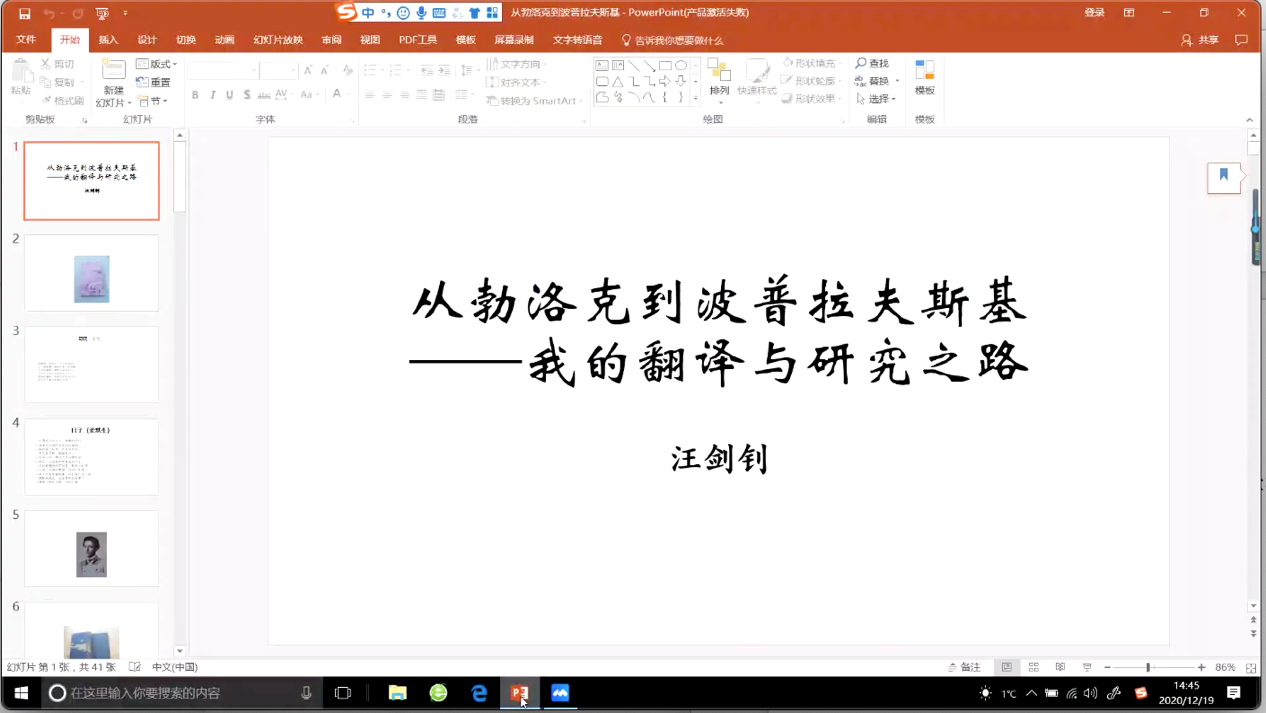Click the zoom slider handle
Viewport: 1266px width, 713px height.
click(1148, 667)
